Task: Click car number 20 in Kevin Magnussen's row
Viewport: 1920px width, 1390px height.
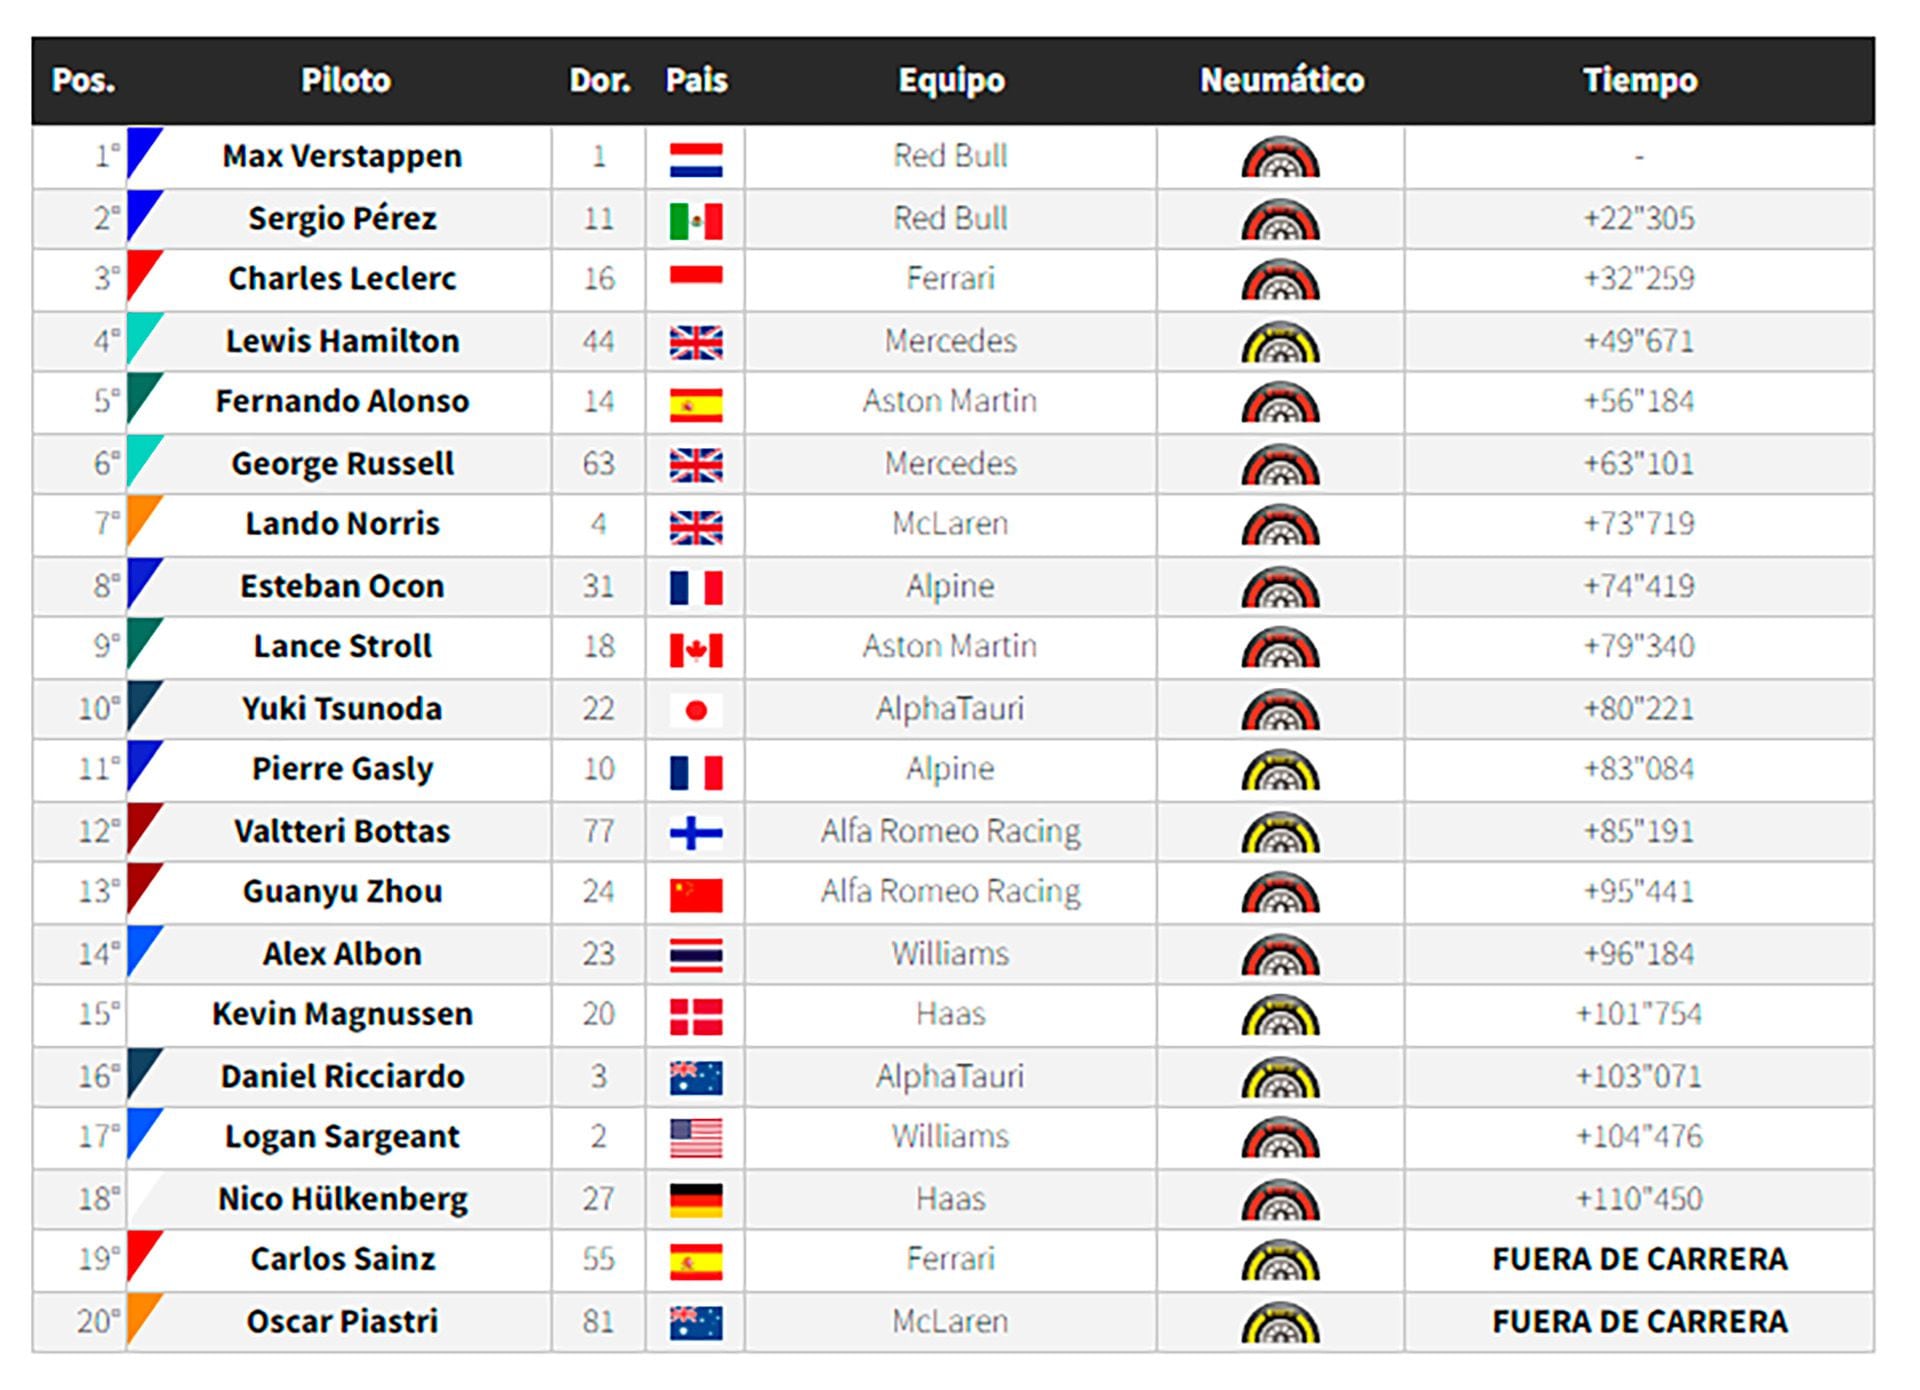Action: point(598,1014)
